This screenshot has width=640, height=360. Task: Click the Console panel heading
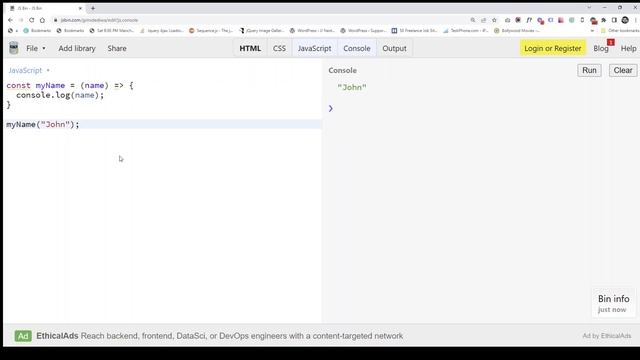pyautogui.click(x=342, y=70)
